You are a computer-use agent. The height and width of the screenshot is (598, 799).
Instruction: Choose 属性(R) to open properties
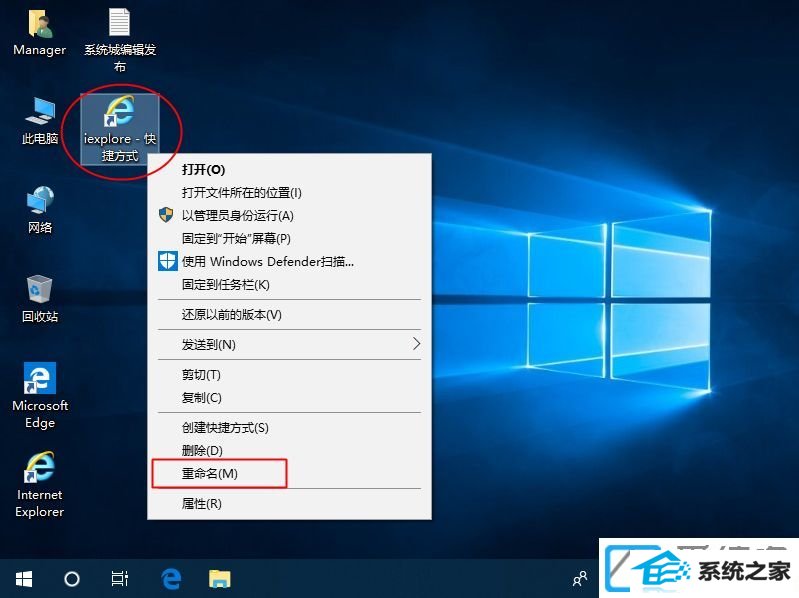(289, 504)
